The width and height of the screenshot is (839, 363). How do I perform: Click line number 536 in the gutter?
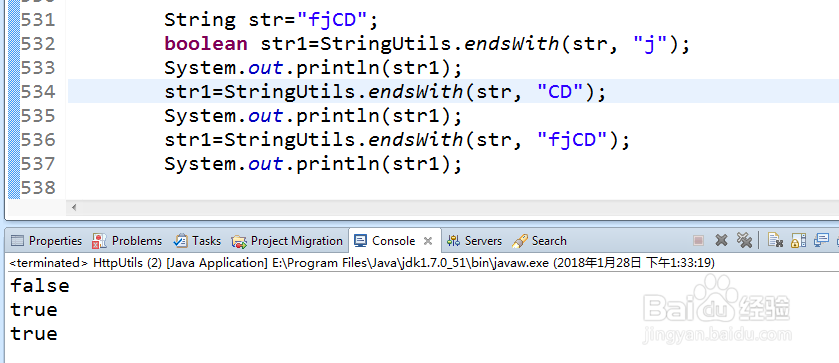(x=37, y=140)
